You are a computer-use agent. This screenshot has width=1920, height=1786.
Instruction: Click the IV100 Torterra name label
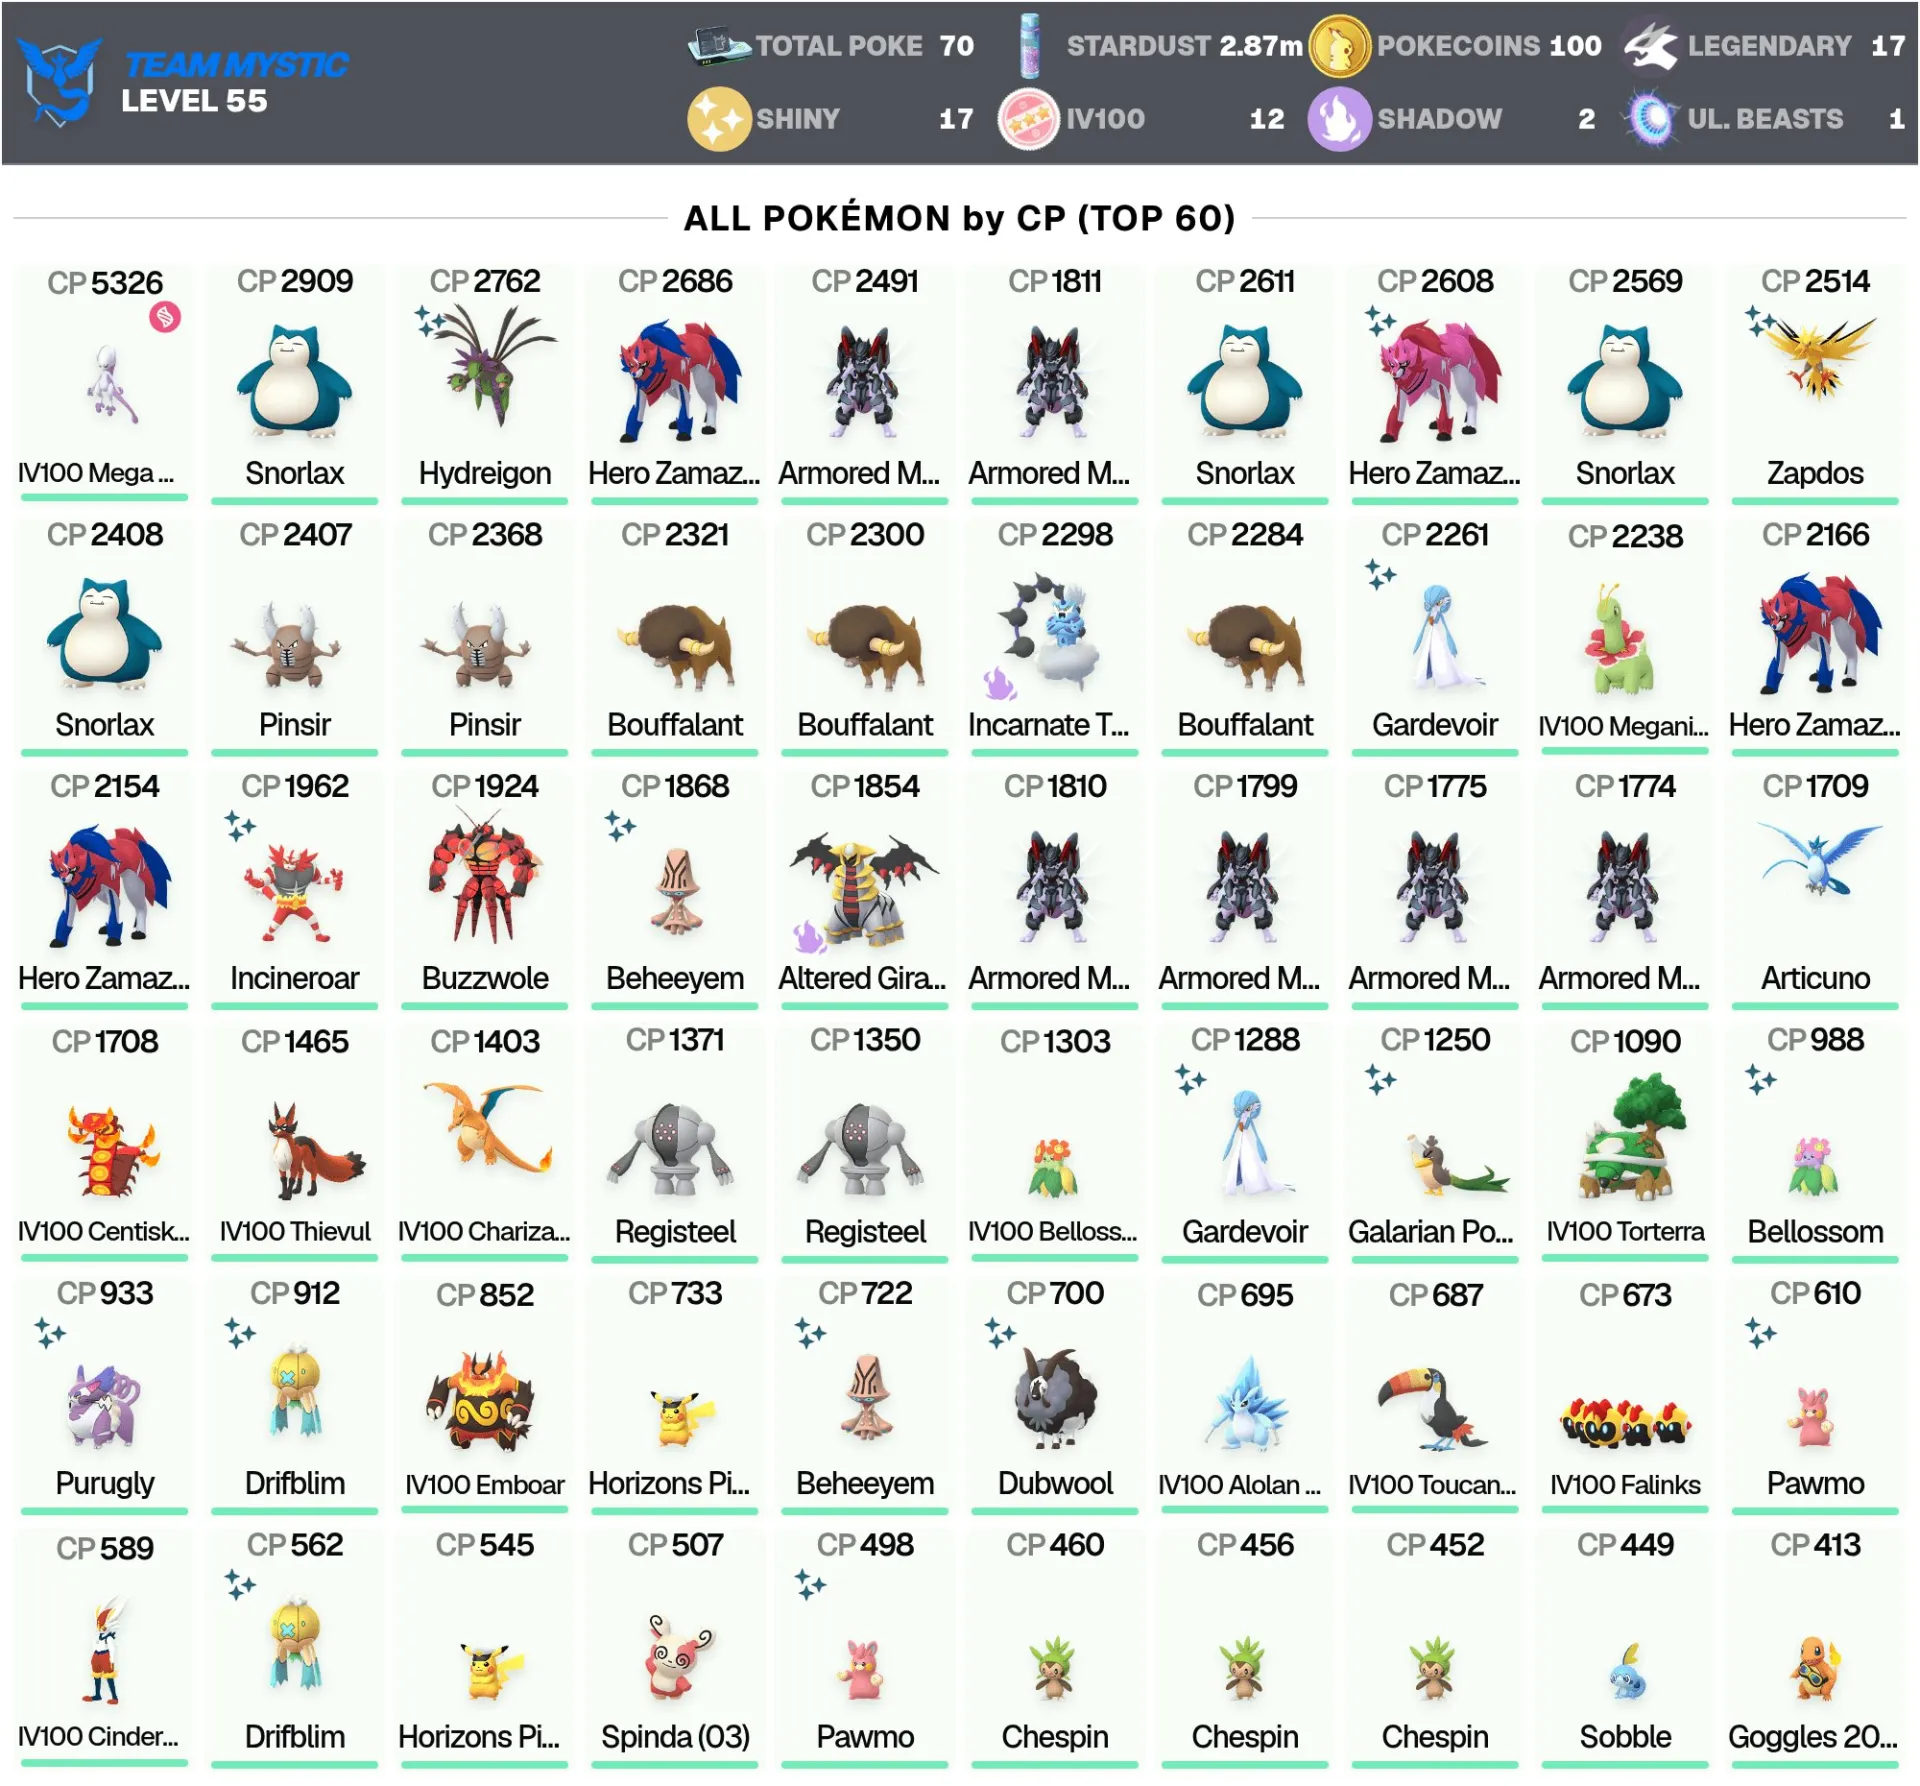1625,1231
